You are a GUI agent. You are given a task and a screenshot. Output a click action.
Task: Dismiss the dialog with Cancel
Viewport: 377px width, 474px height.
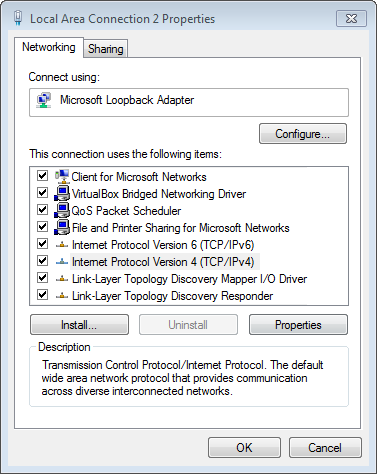(x=325, y=448)
